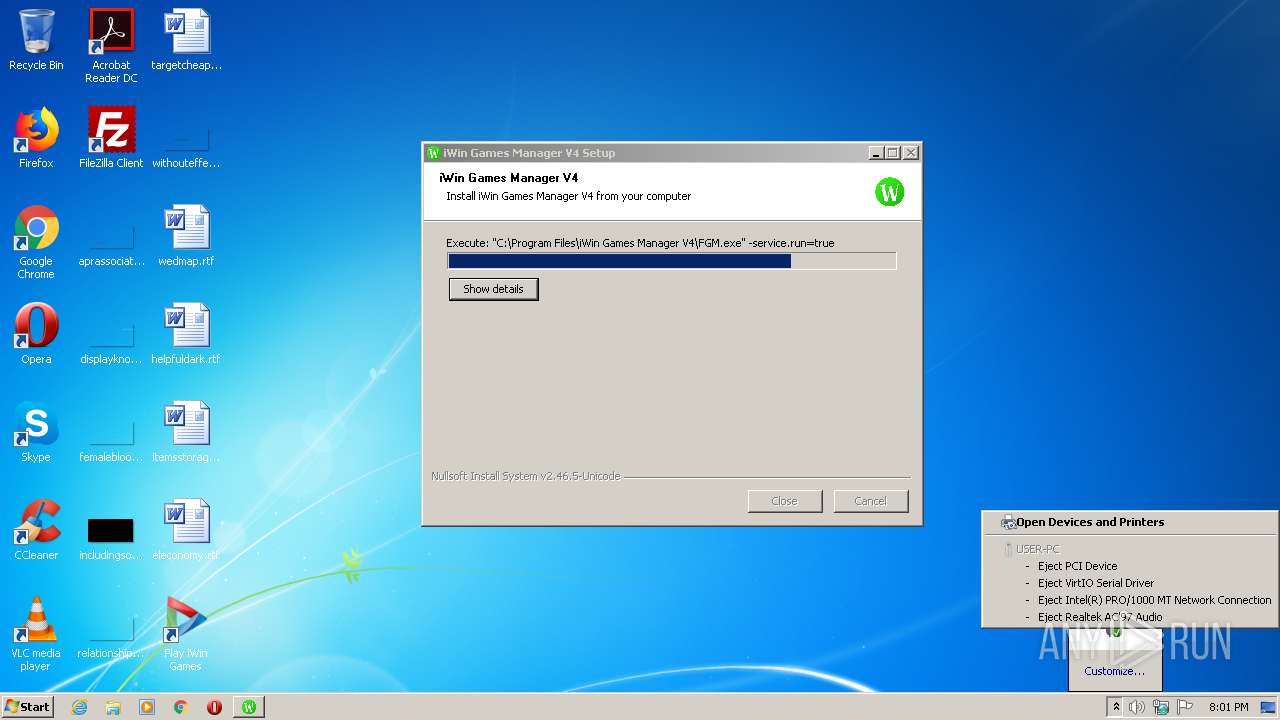Click the installation progress bar
The image size is (1280, 720).
[x=672, y=261]
